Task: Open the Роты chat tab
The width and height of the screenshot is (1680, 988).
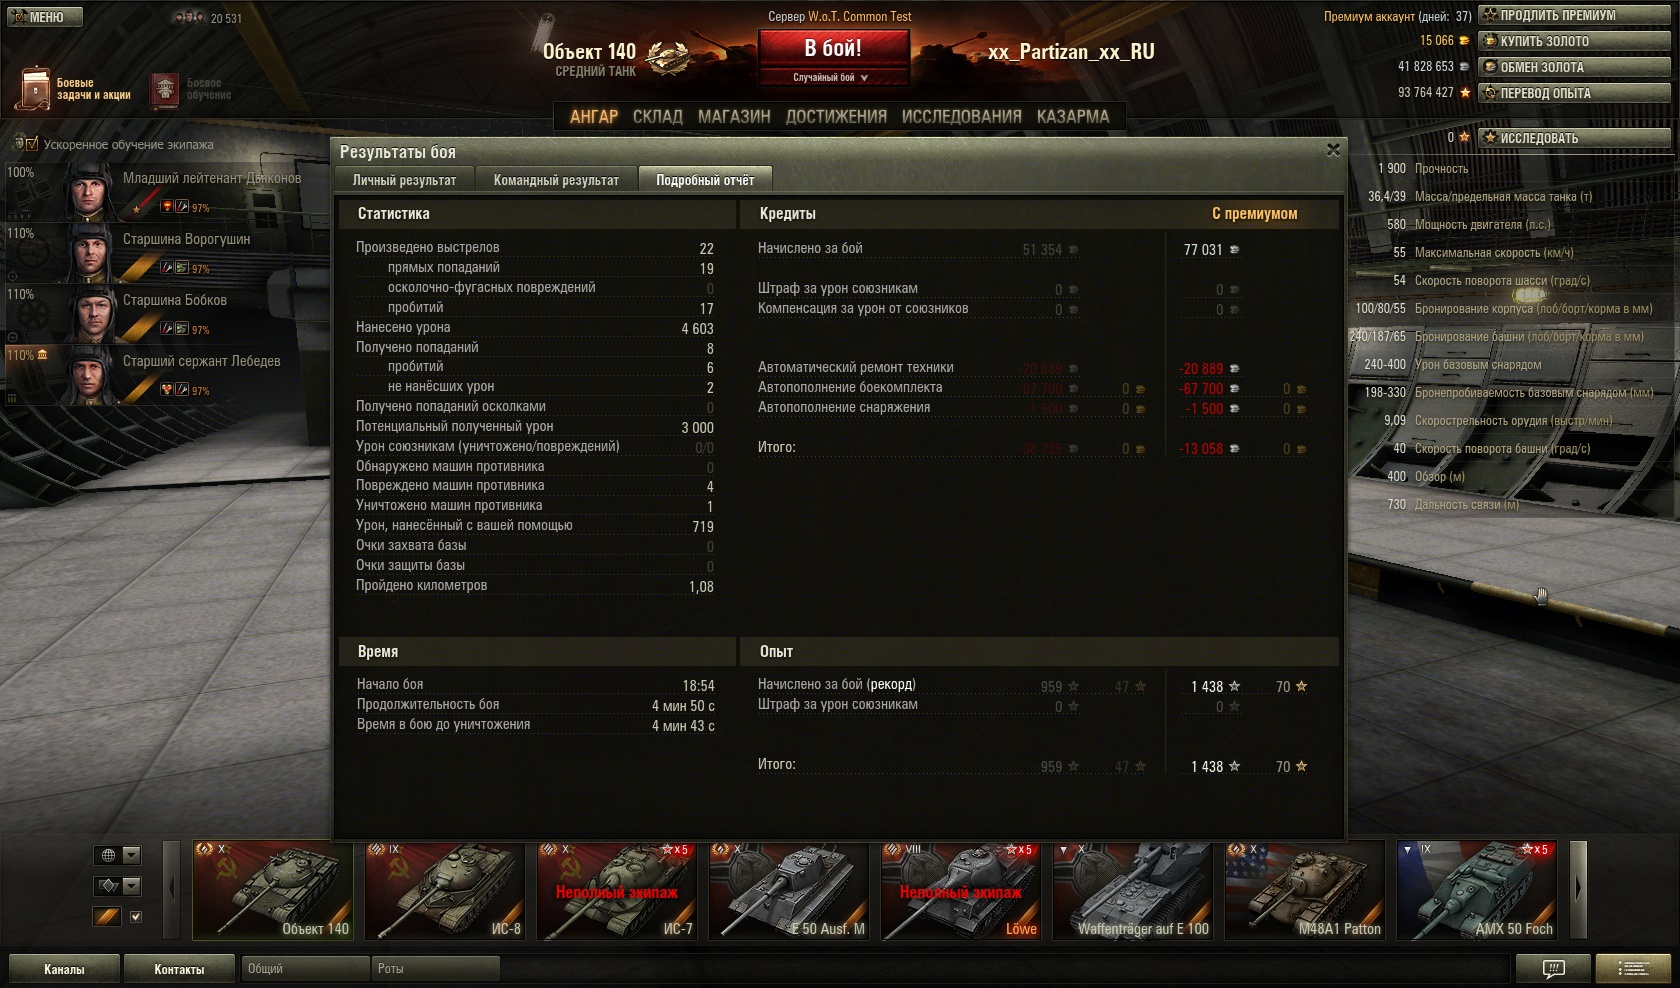Action: coord(435,968)
